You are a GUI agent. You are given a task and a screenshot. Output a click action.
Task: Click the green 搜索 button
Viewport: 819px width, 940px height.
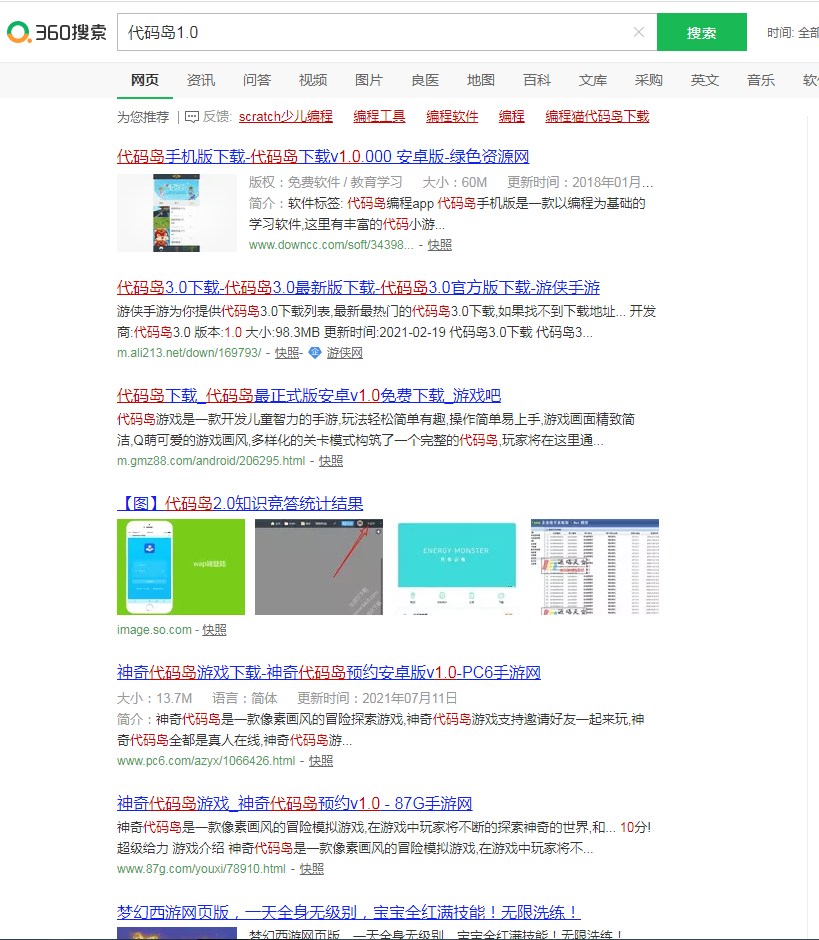click(x=701, y=32)
